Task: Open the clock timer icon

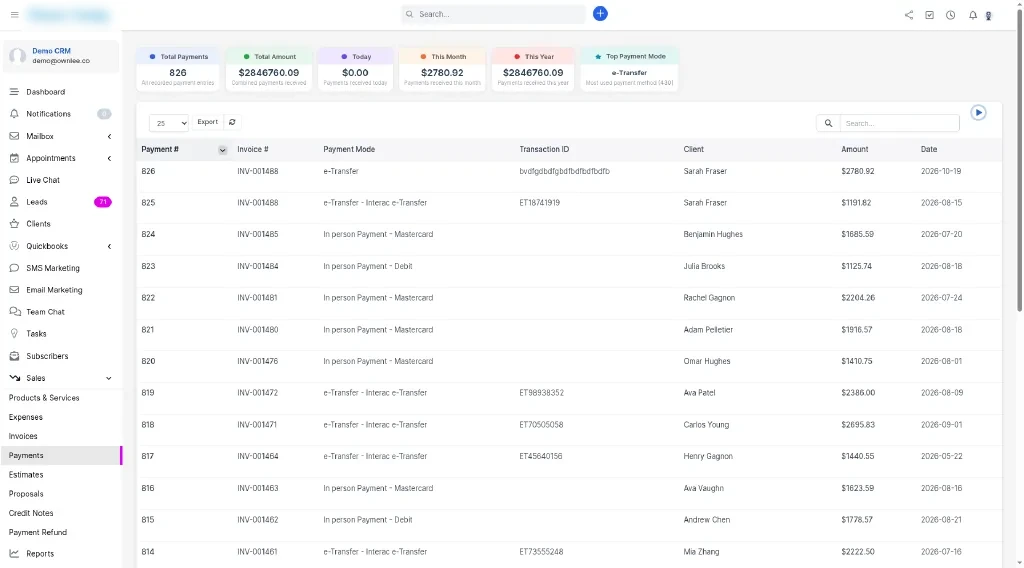Action: pos(951,15)
